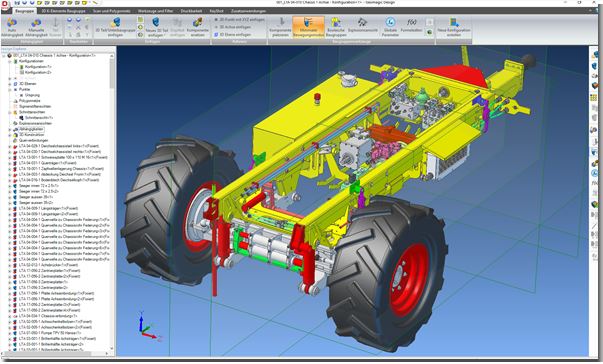603x364 pixels.
Task: Open the Druckbarkeit ribbon tab
Action: [x=191, y=11]
